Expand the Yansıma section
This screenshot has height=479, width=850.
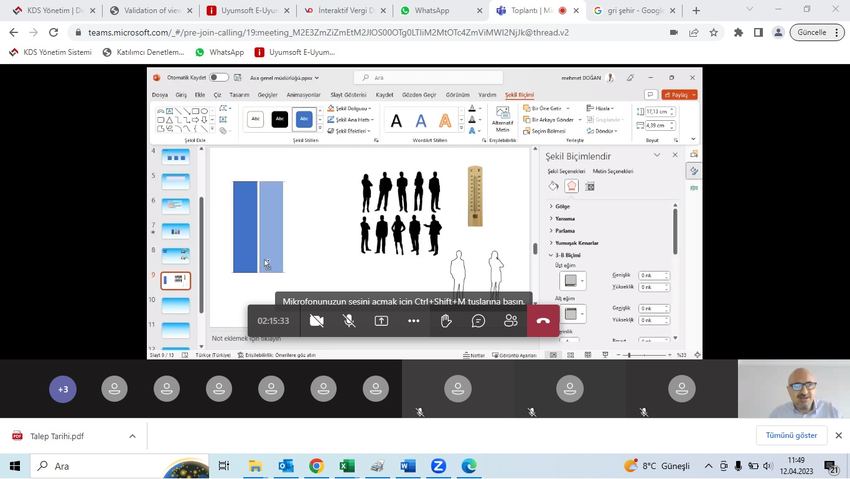point(563,219)
